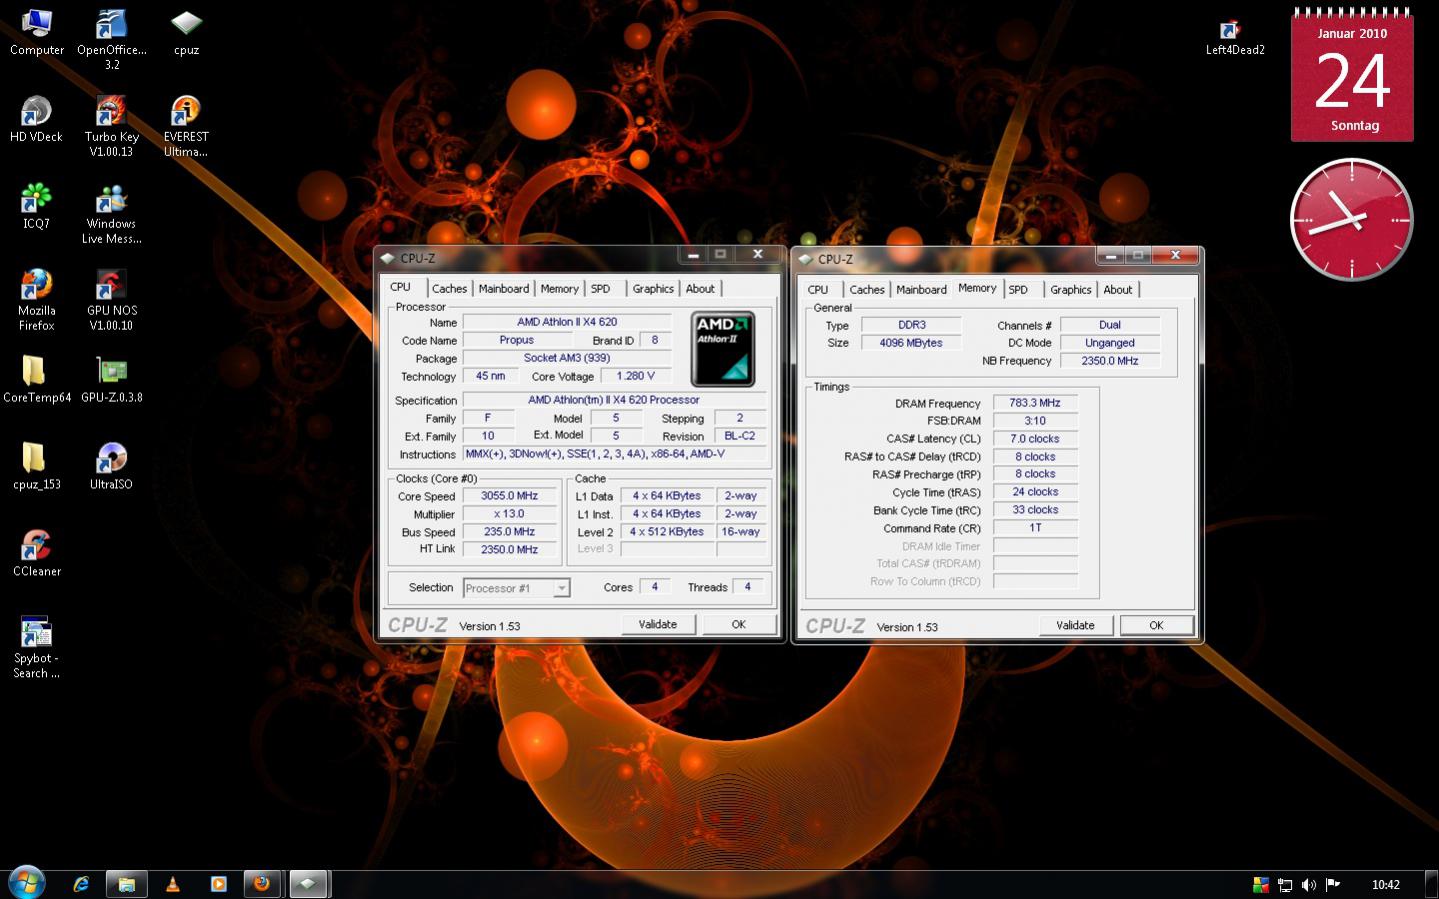Click the DRAM Frequency 783.3 MHz field
Image resolution: width=1439 pixels, height=899 pixels.
point(1035,403)
